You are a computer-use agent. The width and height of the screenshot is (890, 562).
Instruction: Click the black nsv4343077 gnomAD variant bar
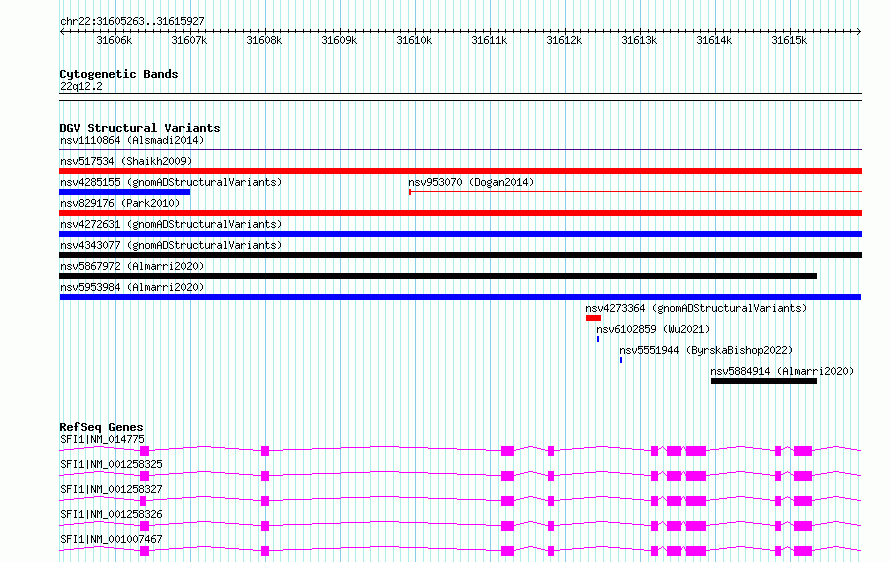(460, 255)
